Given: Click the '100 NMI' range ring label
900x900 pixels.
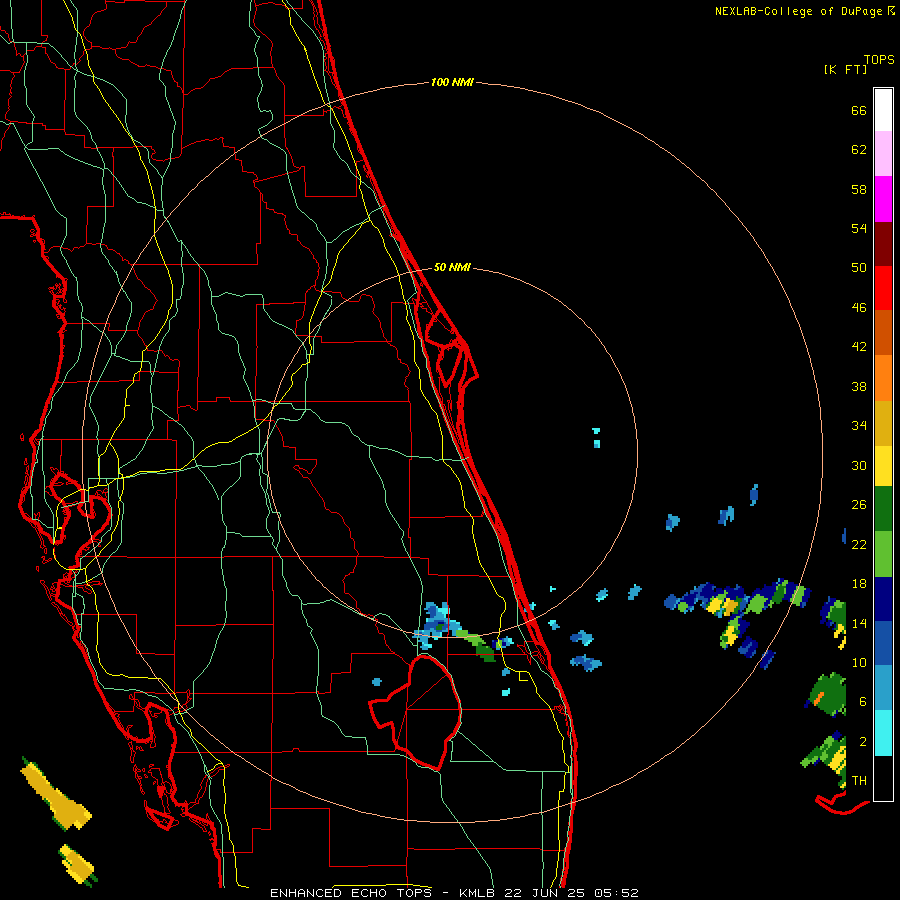Looking at the screenshot, I should point(452,83).
